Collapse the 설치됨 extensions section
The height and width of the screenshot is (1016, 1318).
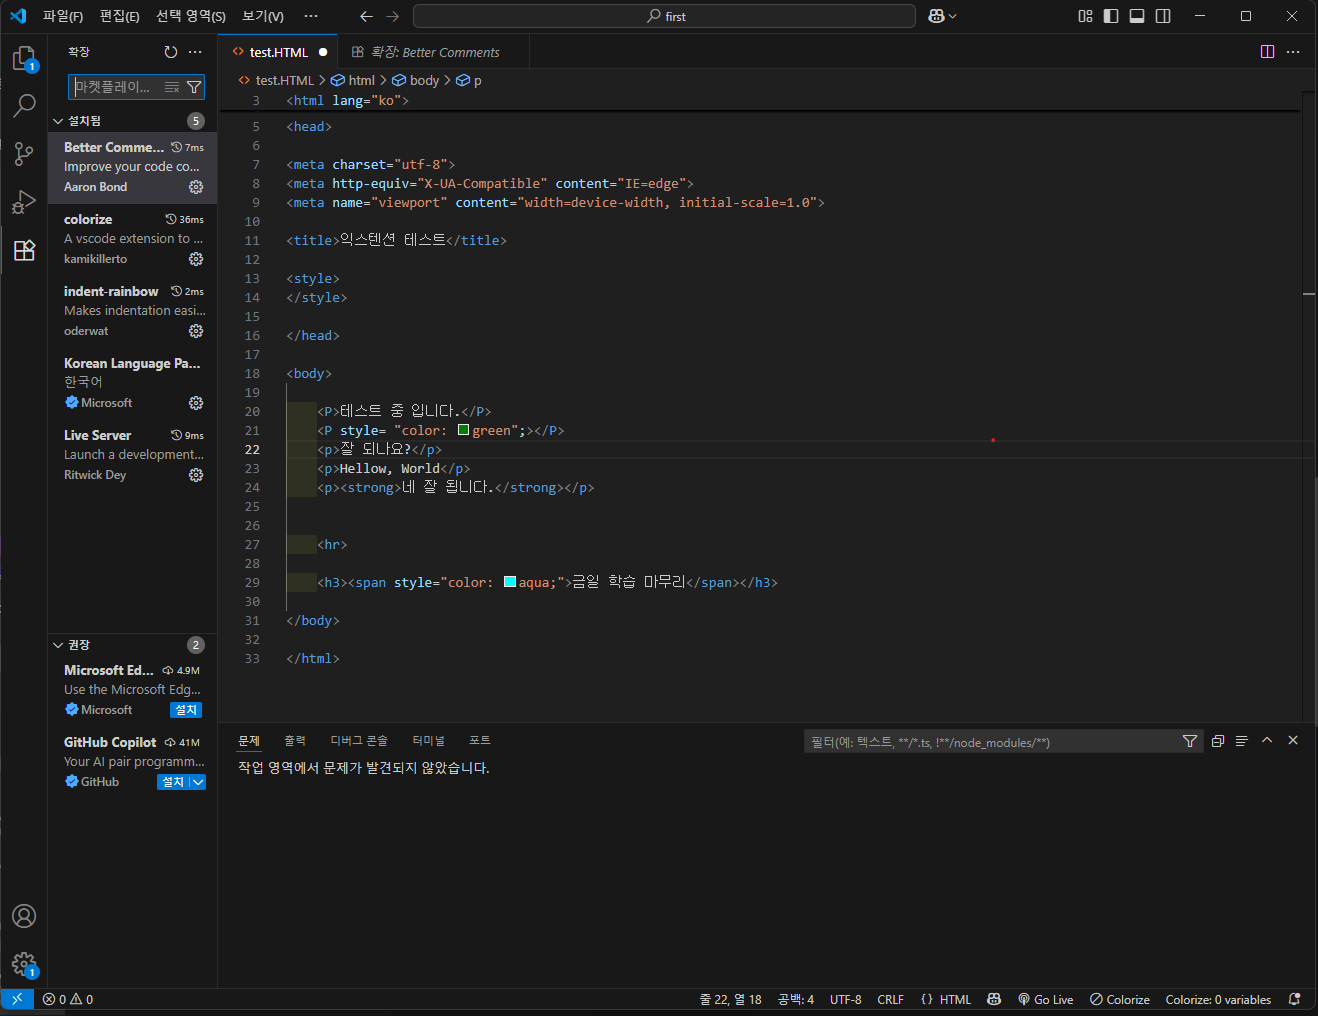(59, 120)
